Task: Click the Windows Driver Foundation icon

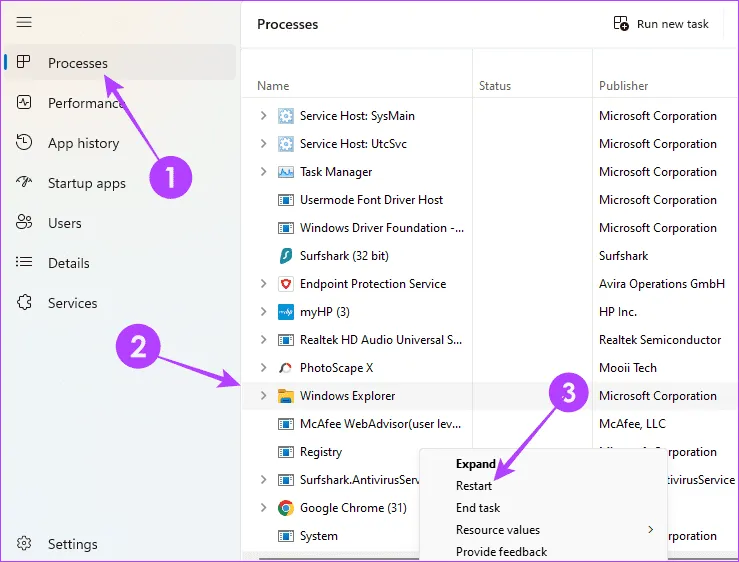Action: [x=286, y=228]
